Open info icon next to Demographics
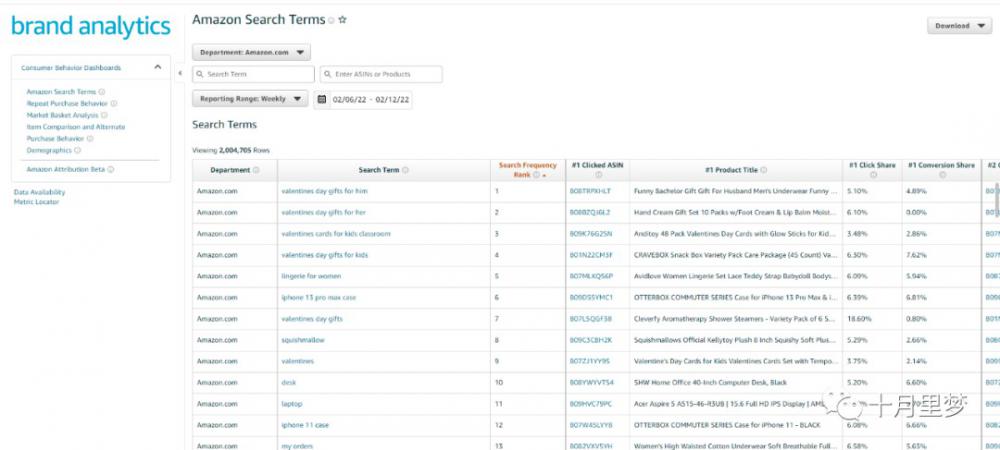This screenshot has height=450, width=1000. click(77, 150)
